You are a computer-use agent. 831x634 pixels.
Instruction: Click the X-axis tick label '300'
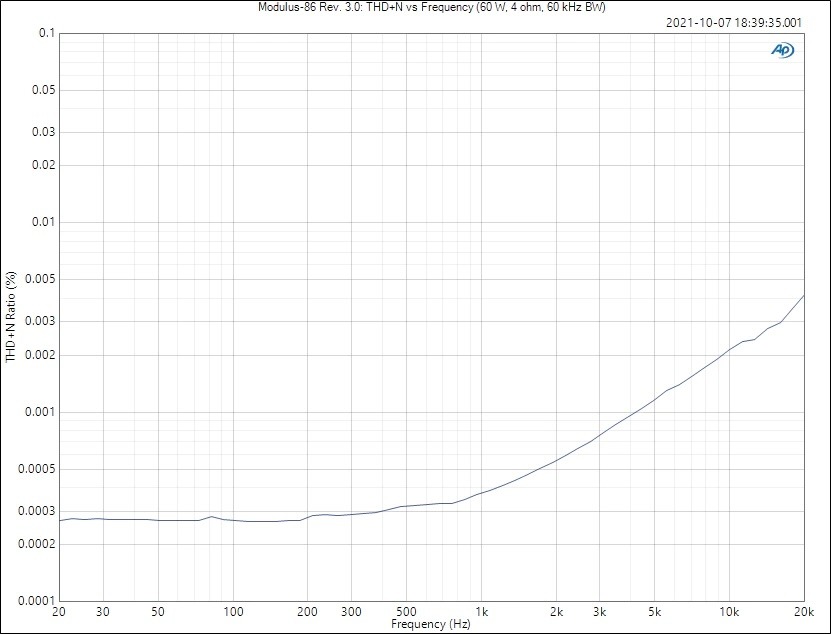pyautogui.click(x=351, y=612)
